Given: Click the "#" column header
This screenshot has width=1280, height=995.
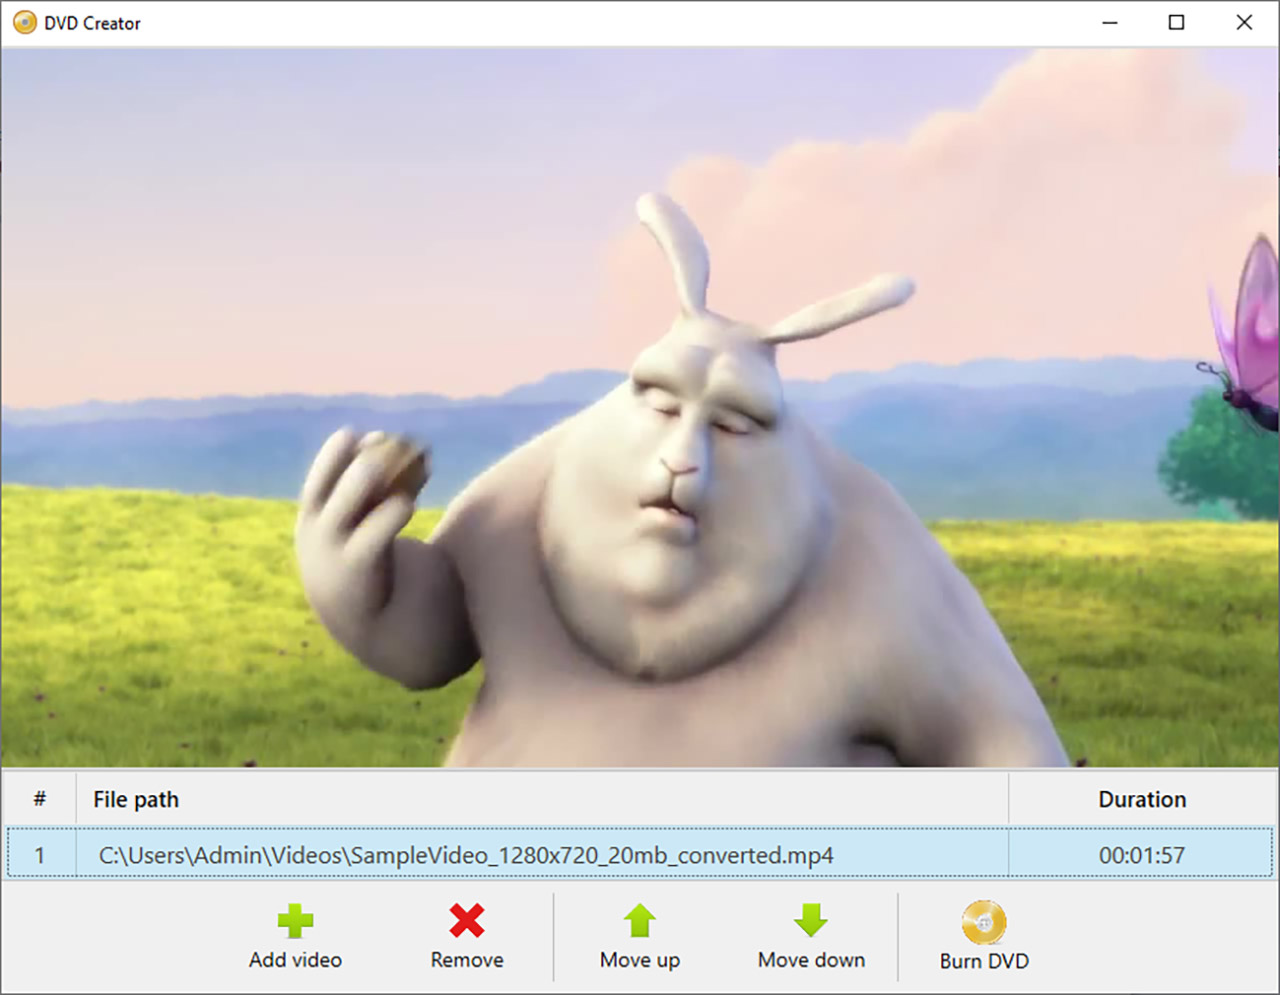Looking at the screenshot, I should [x=40, y=799].
